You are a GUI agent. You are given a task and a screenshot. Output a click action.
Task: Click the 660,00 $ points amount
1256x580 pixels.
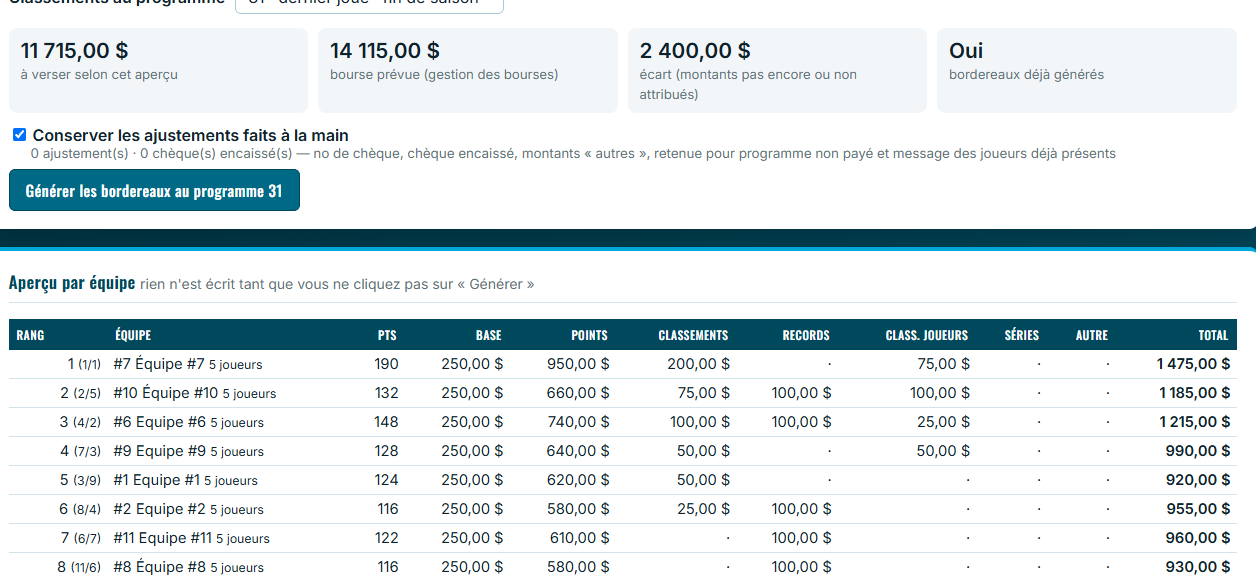(577, 393)
